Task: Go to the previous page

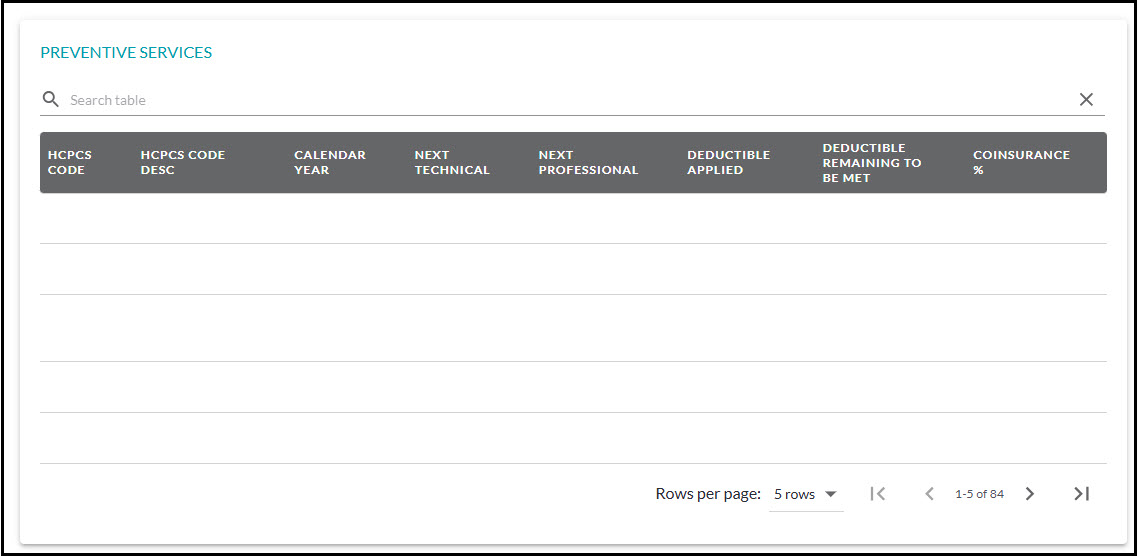Action: 929,494
